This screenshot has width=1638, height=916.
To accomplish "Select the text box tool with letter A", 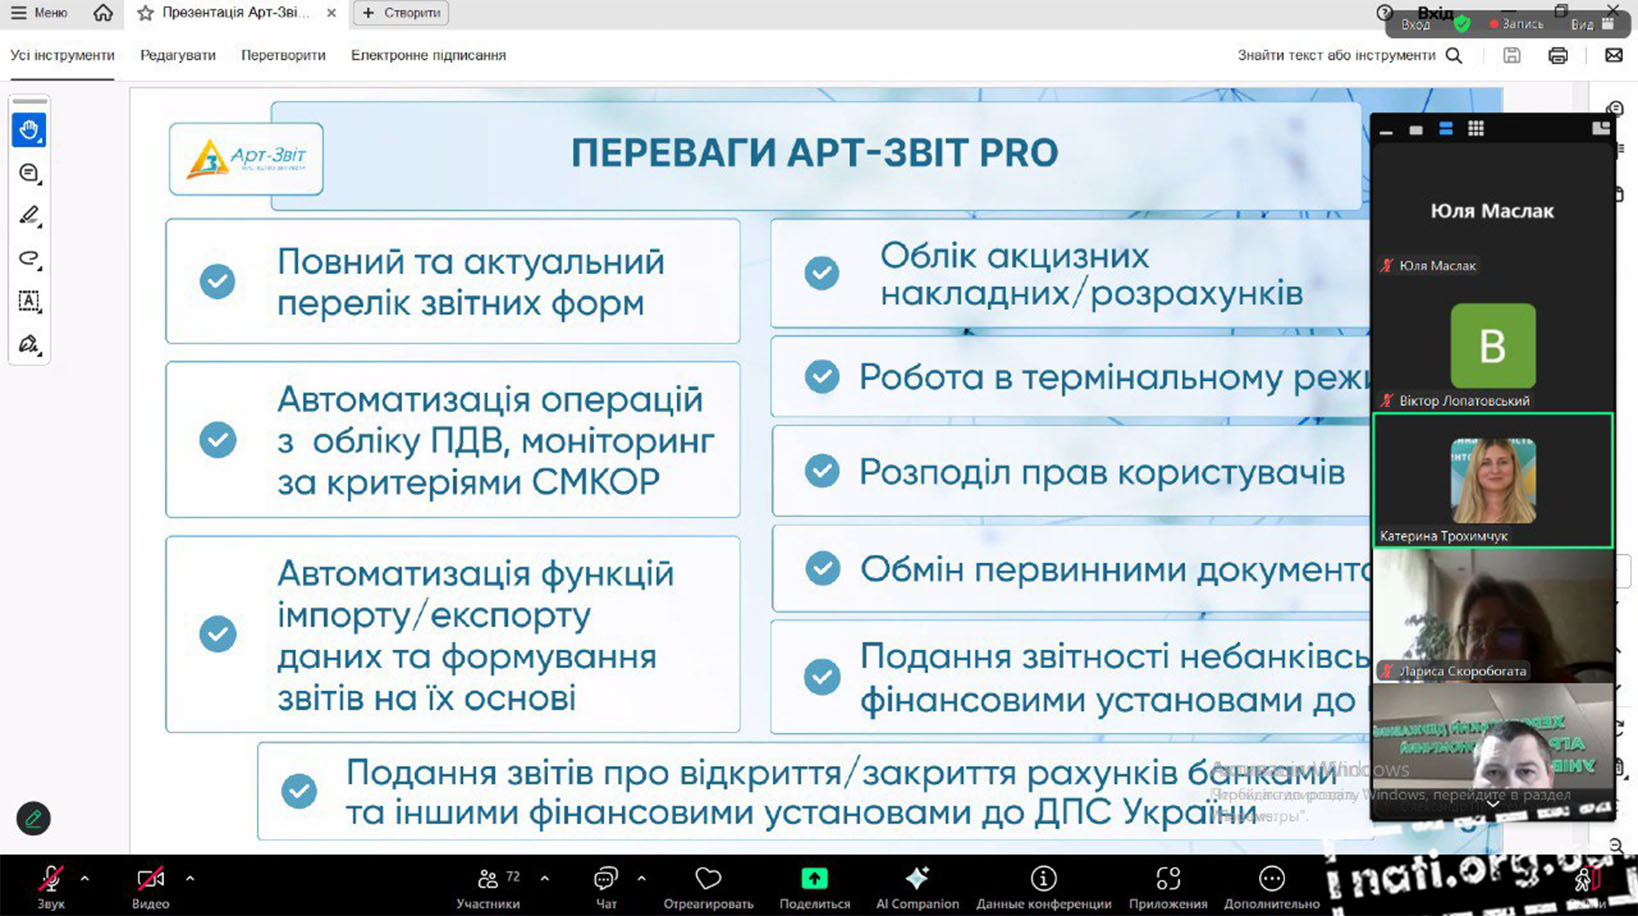I will pyautogui.click(x=29, y=301).
